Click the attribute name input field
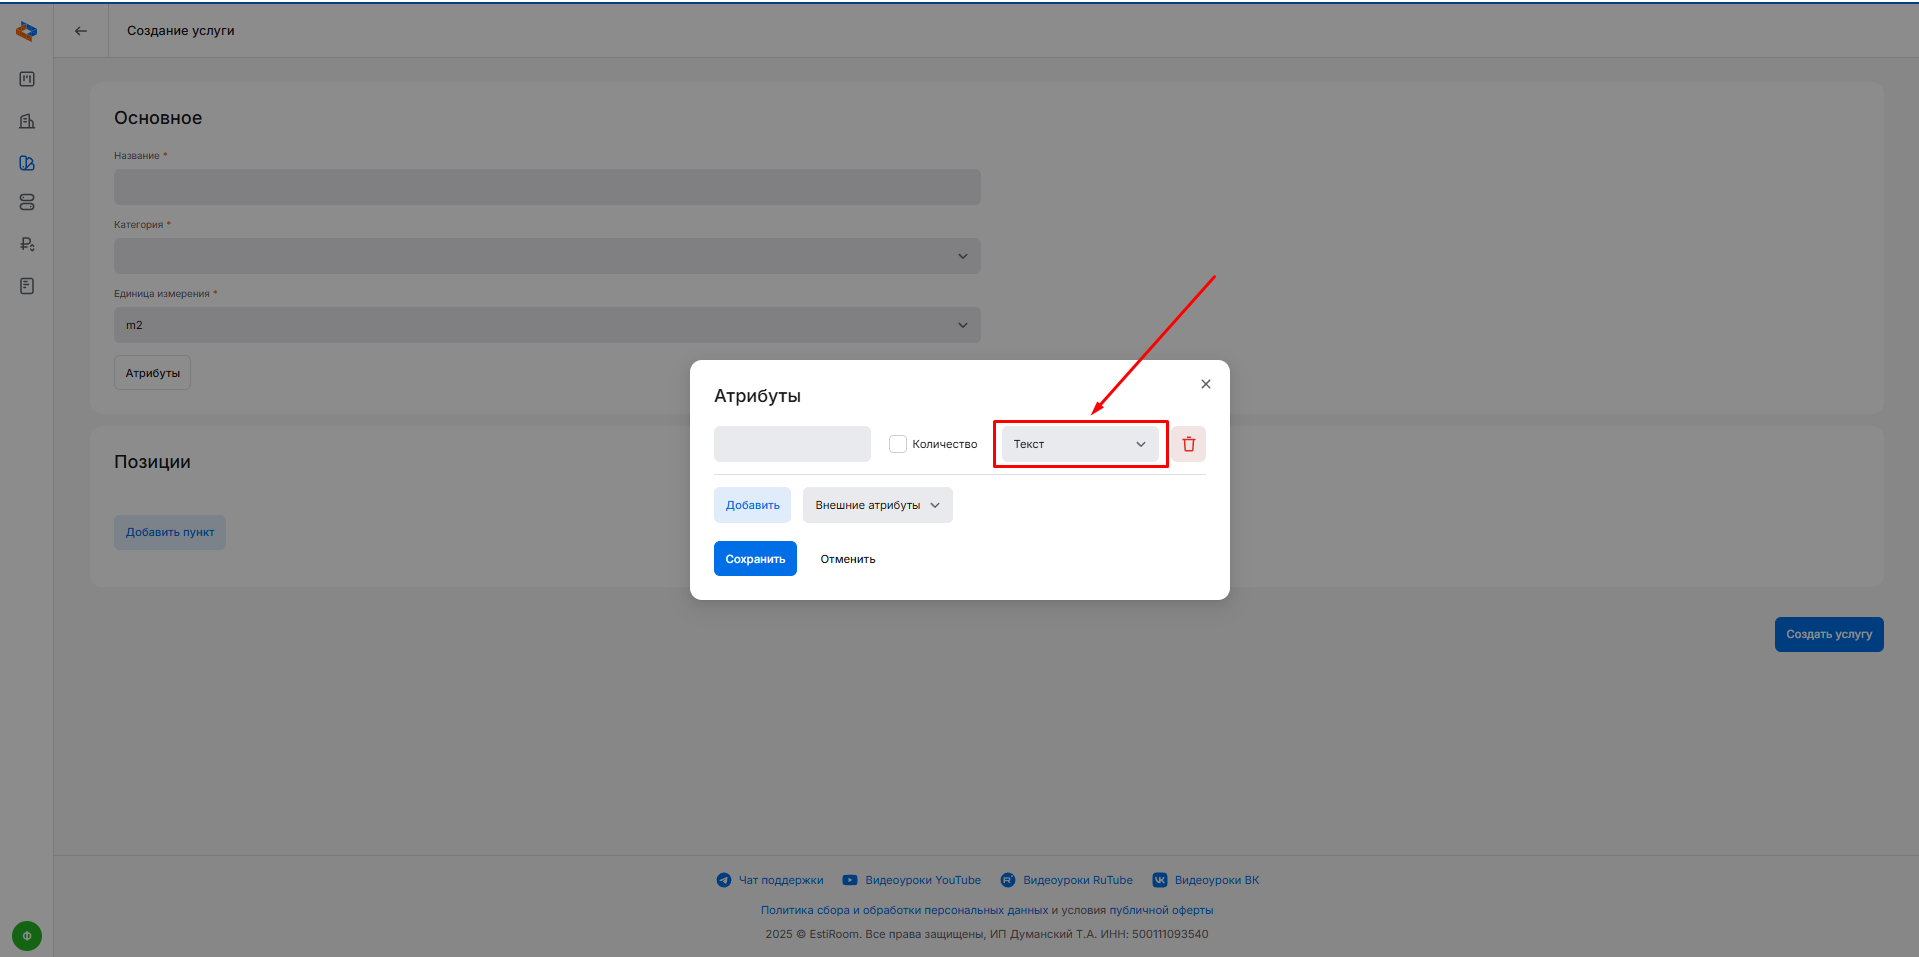 [792, 444]
